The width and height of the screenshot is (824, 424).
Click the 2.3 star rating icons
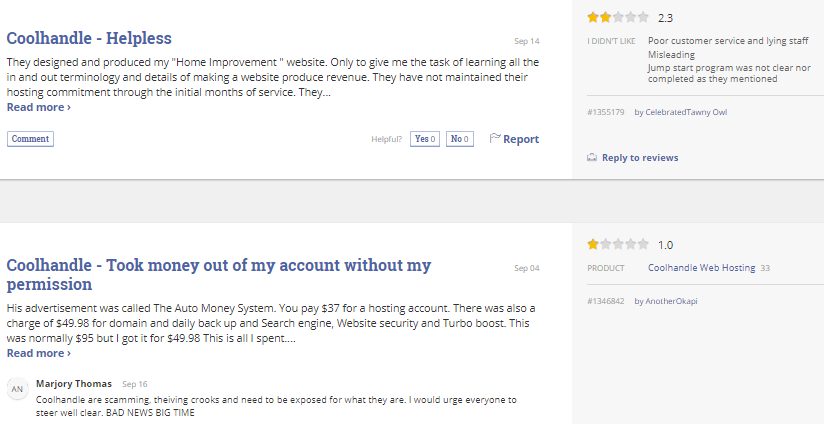[618, 17]
